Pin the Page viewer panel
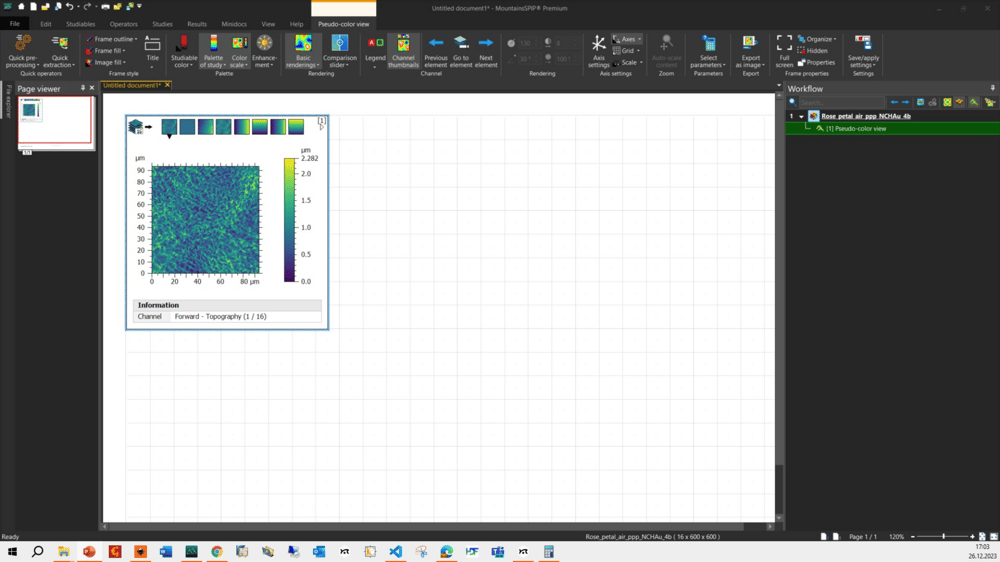1000x562 pixels. (82, 88)
